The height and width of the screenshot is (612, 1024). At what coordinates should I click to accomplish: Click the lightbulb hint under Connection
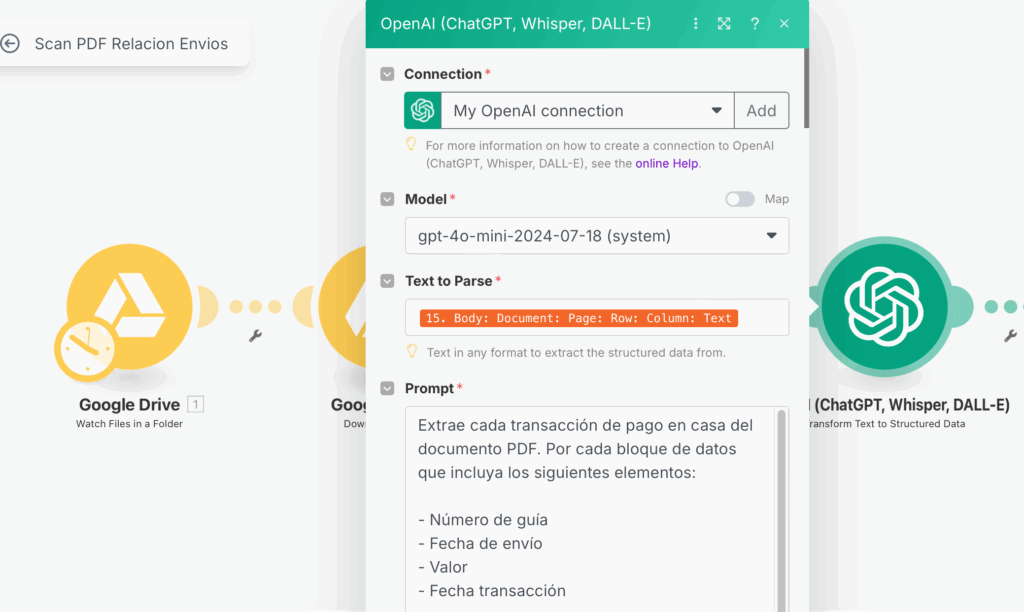(x=411, y=144)
